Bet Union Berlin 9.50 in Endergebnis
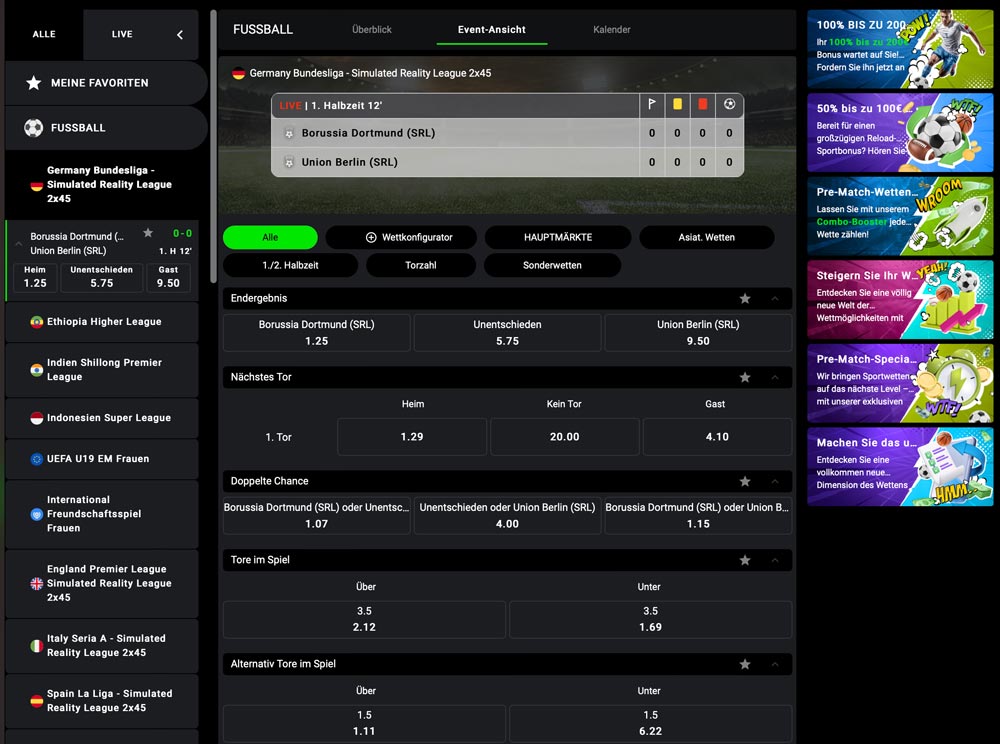This screenshot has height=744, width=1000. (x=698, y=333)
